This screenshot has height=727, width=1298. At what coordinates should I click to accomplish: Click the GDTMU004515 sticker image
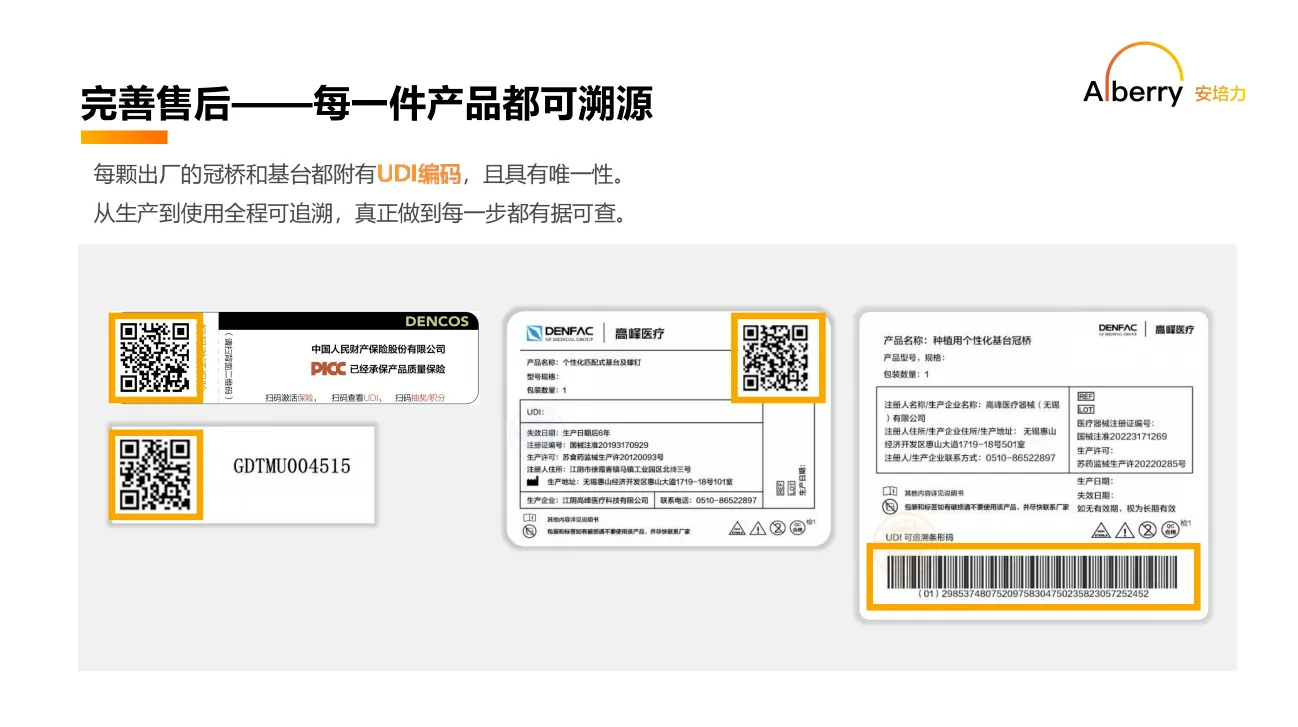click(241, 474)
